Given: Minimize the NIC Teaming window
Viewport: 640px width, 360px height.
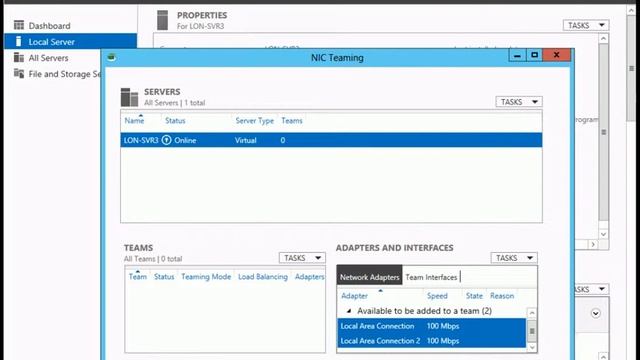Looking at the screenshot, I should [x=517, y=55].
